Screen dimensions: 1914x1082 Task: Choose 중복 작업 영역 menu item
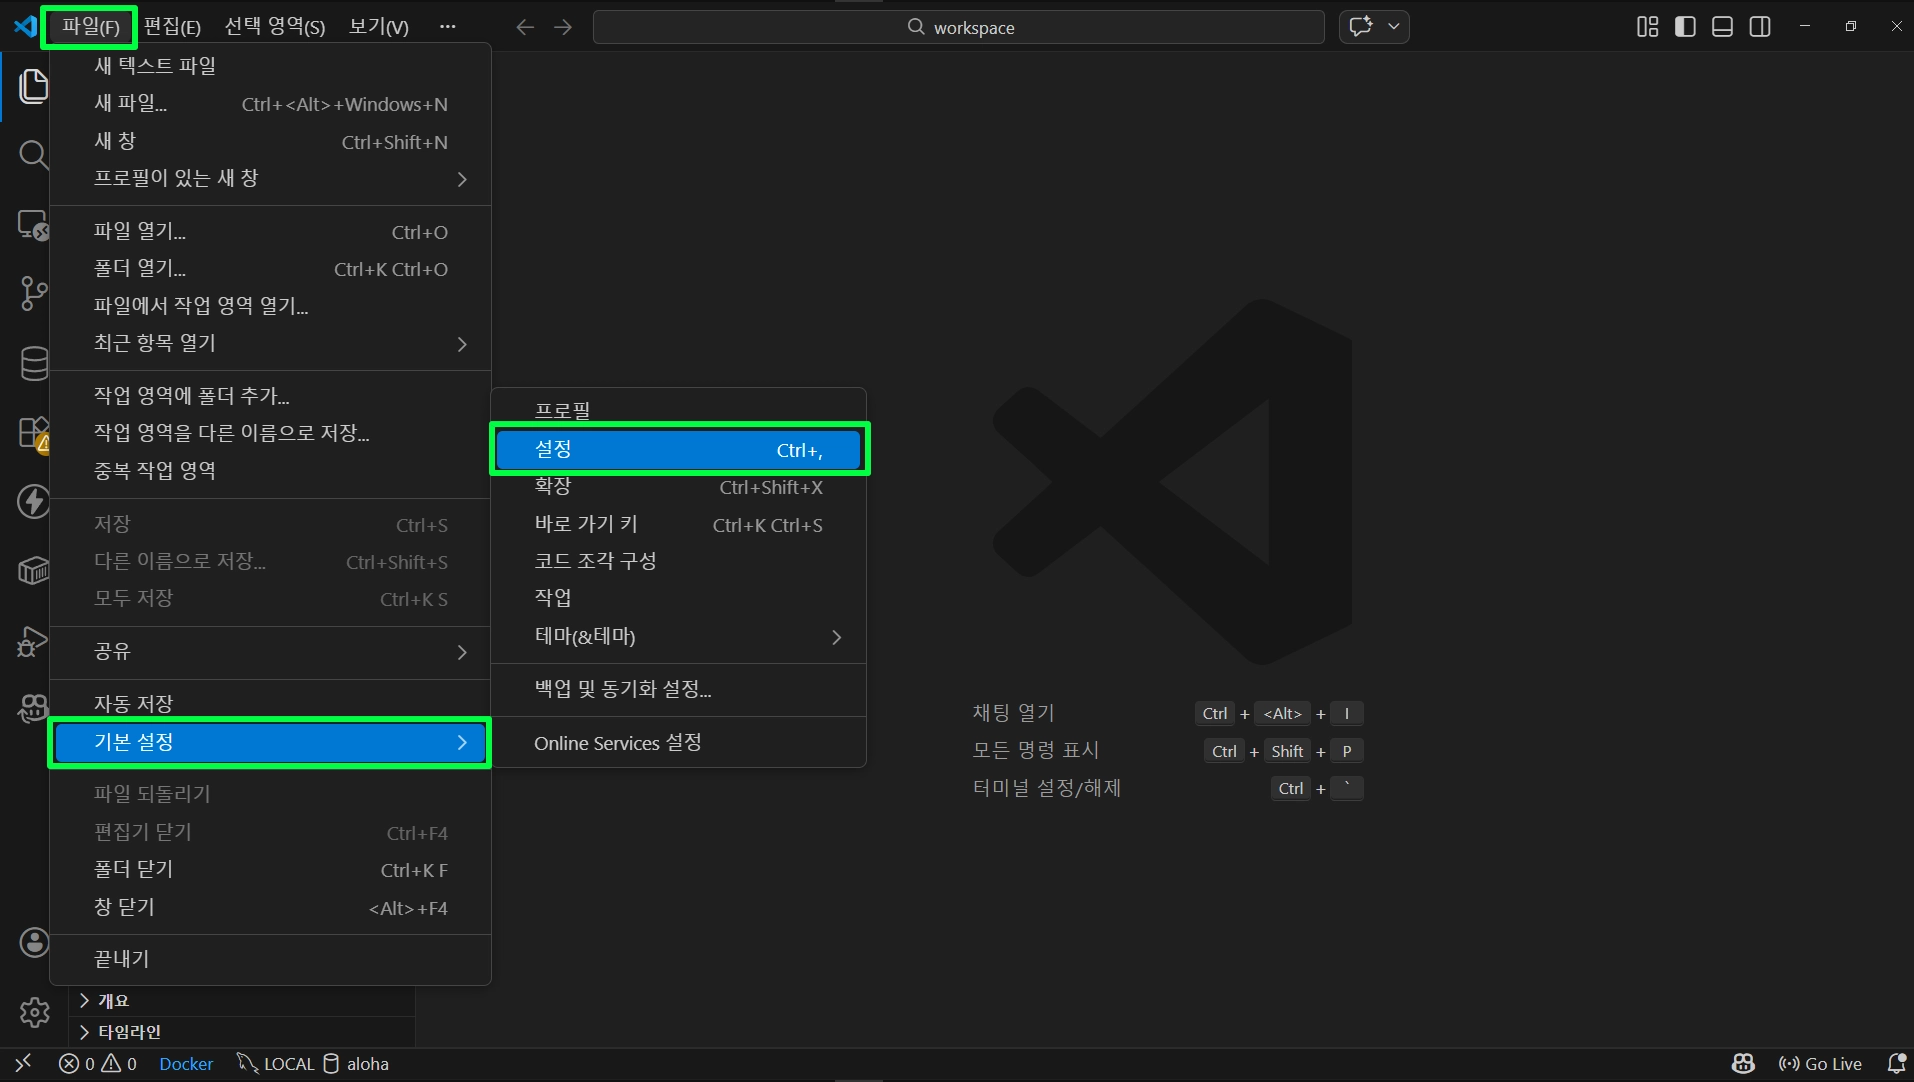(270, 471)
